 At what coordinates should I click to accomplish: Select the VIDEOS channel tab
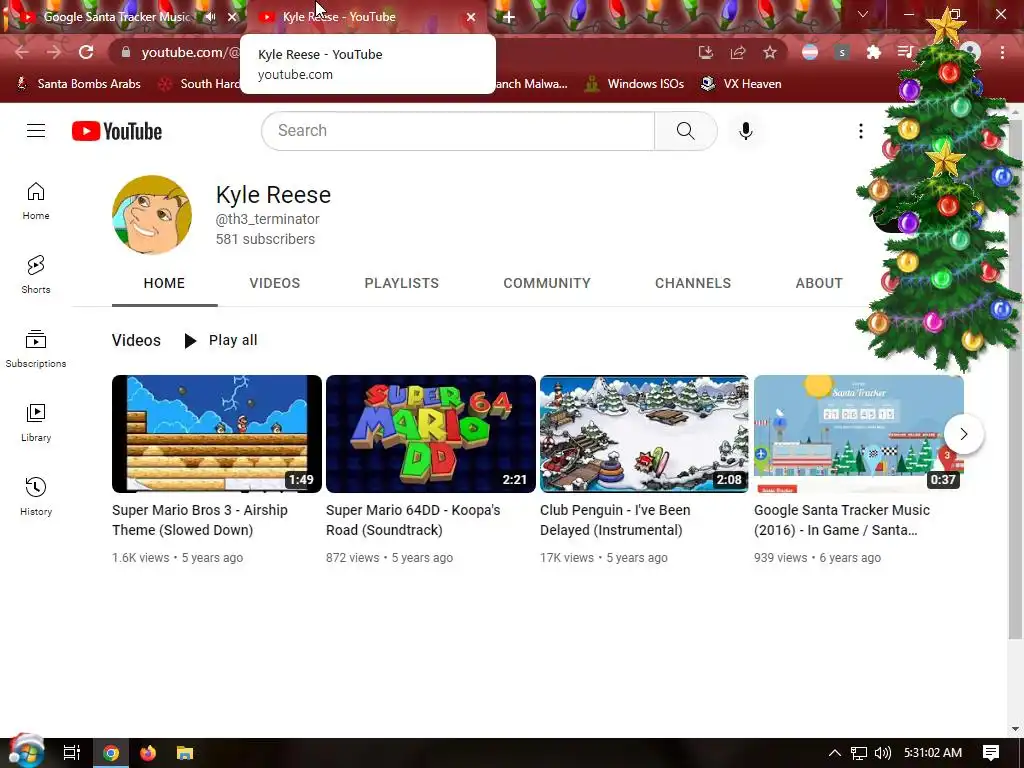click(x=275, y=283)
